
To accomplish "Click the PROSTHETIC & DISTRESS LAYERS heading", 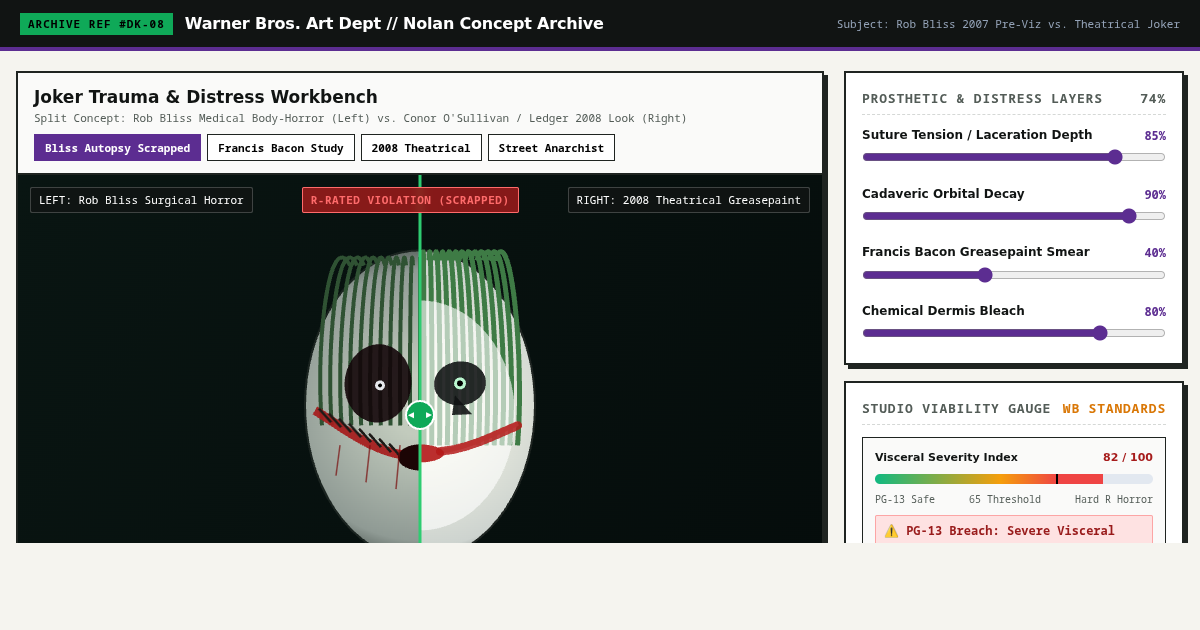I will click(982, 99).
